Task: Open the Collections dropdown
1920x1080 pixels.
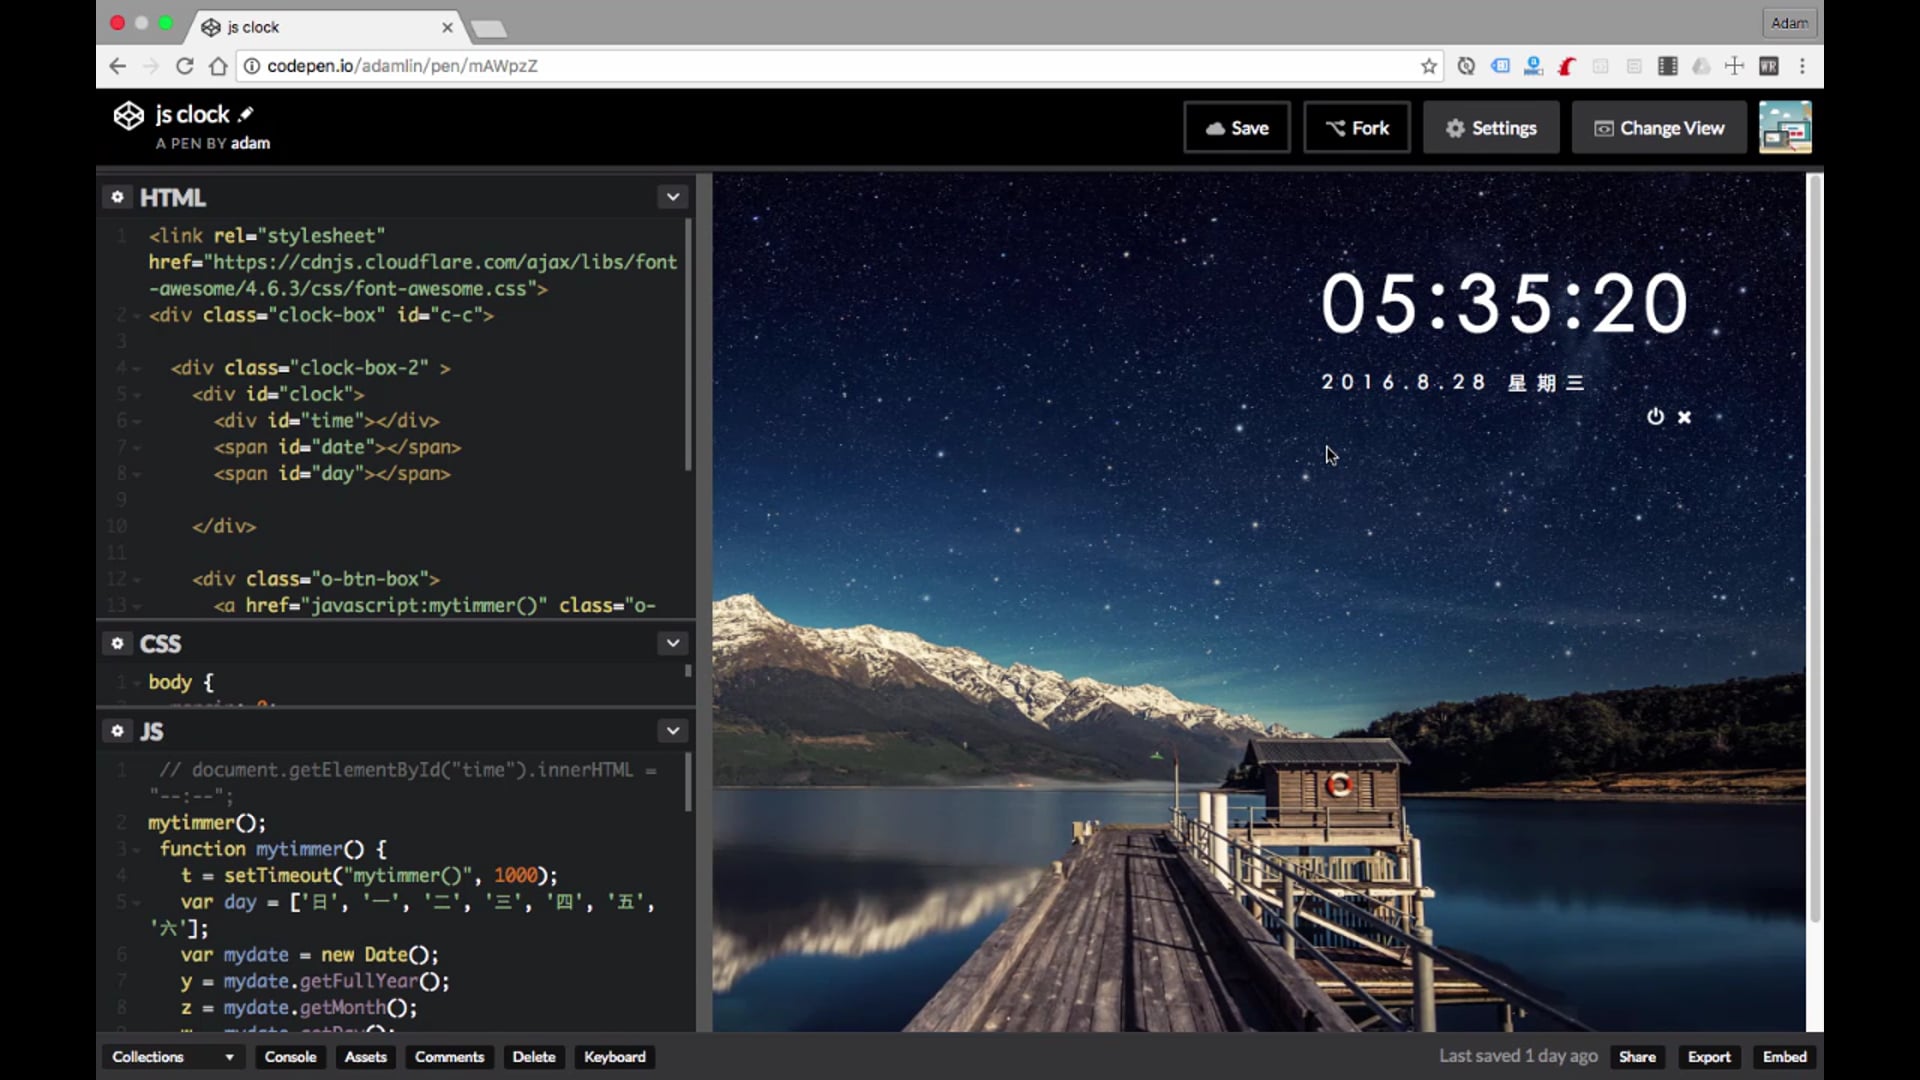Action: [172, 1057]
